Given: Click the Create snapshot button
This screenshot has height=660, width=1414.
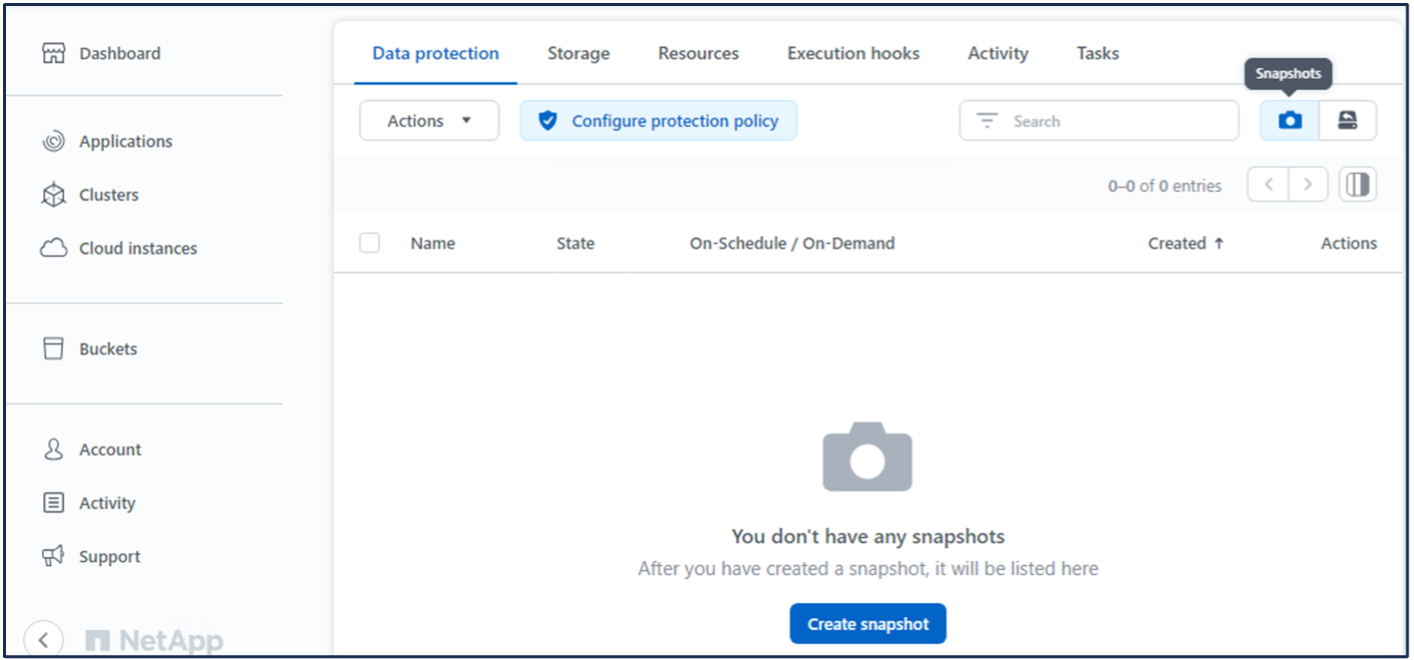Looking at the screenshot, I should [x=868, y=624].
